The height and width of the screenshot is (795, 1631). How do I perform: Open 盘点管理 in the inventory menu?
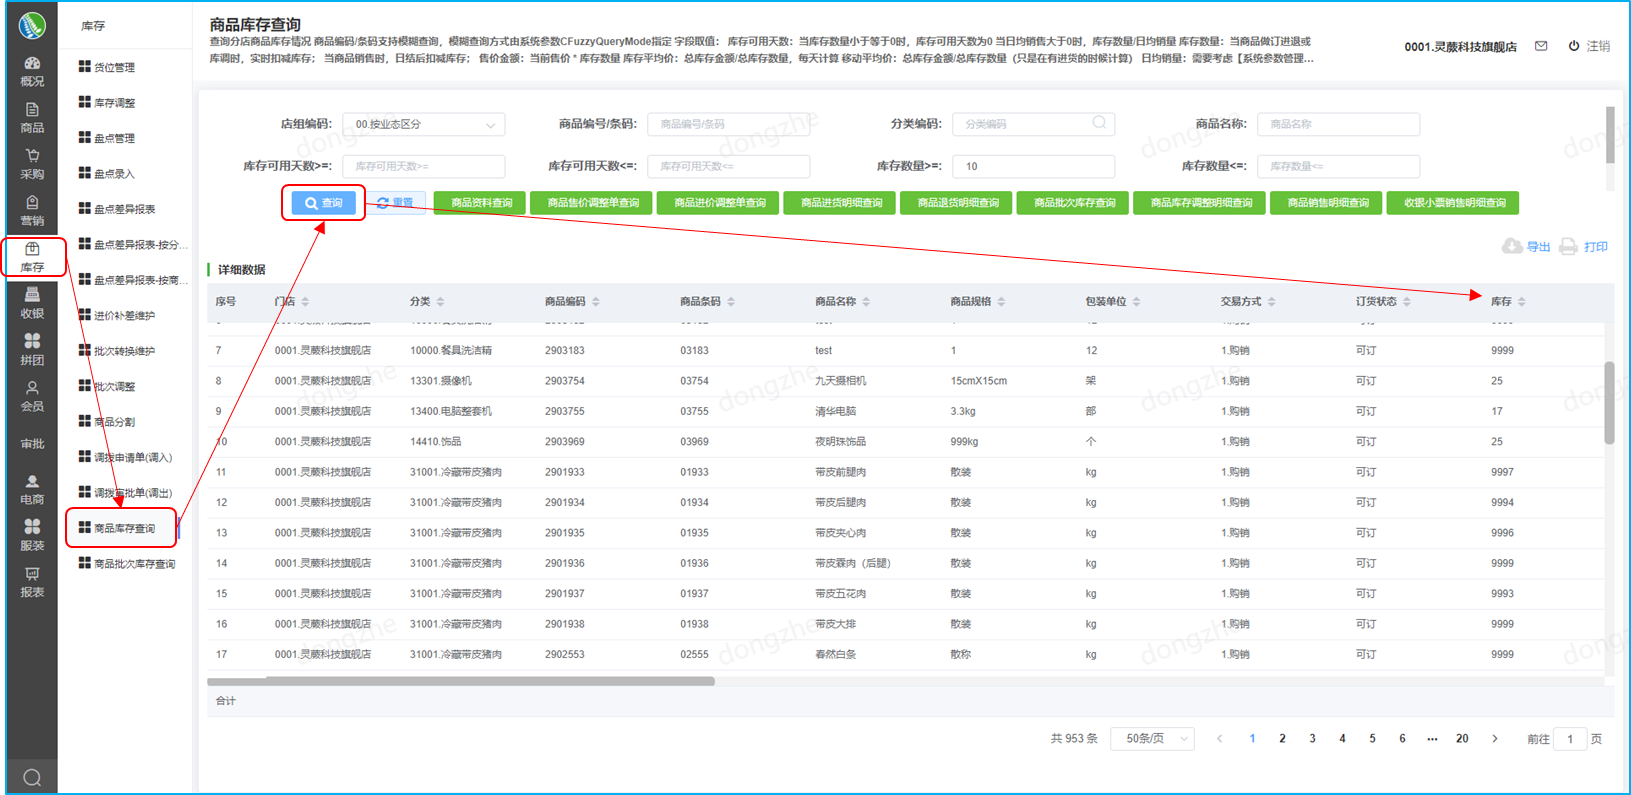tap(114, 139)
